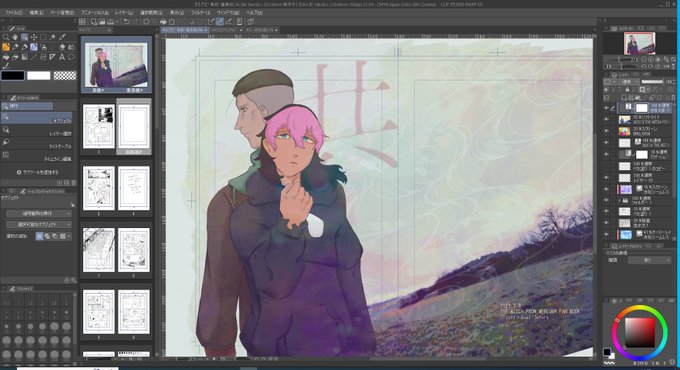The height and width of the screenshot is (370, 680).
Task: Select the Correct line tool
Action: click(6, 66)
